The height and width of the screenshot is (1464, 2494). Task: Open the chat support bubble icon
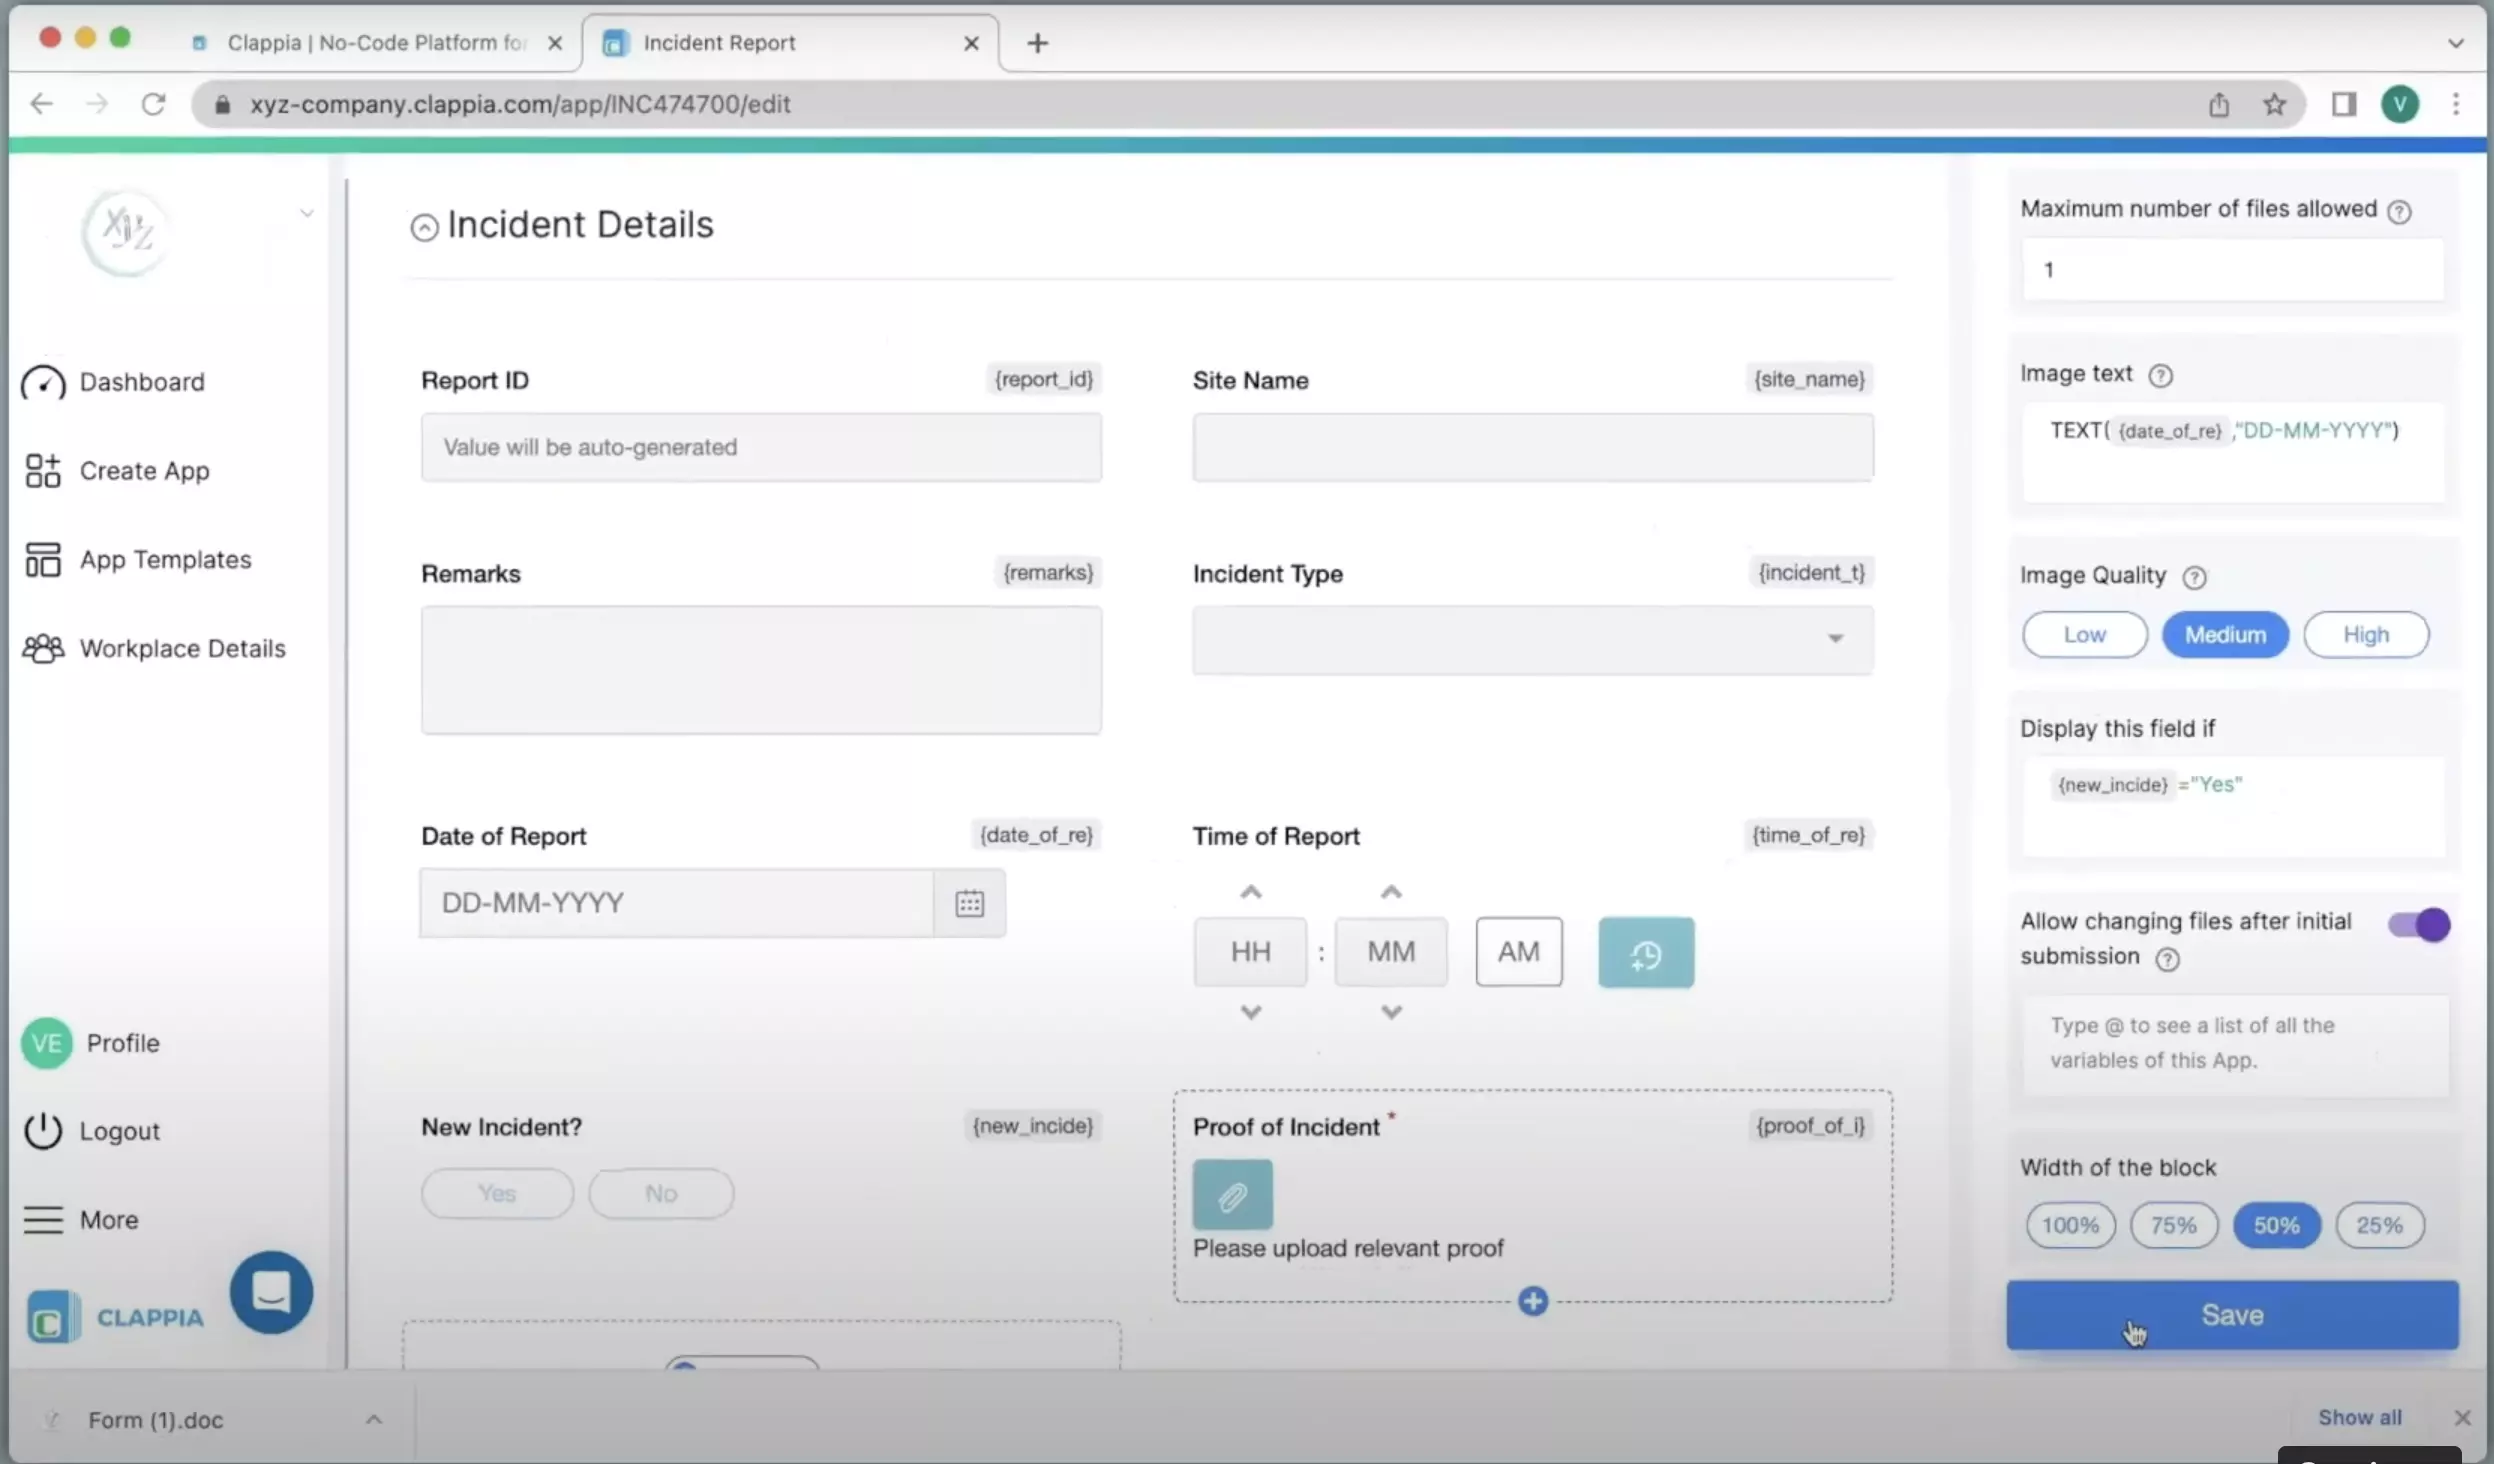(271, 1291)
